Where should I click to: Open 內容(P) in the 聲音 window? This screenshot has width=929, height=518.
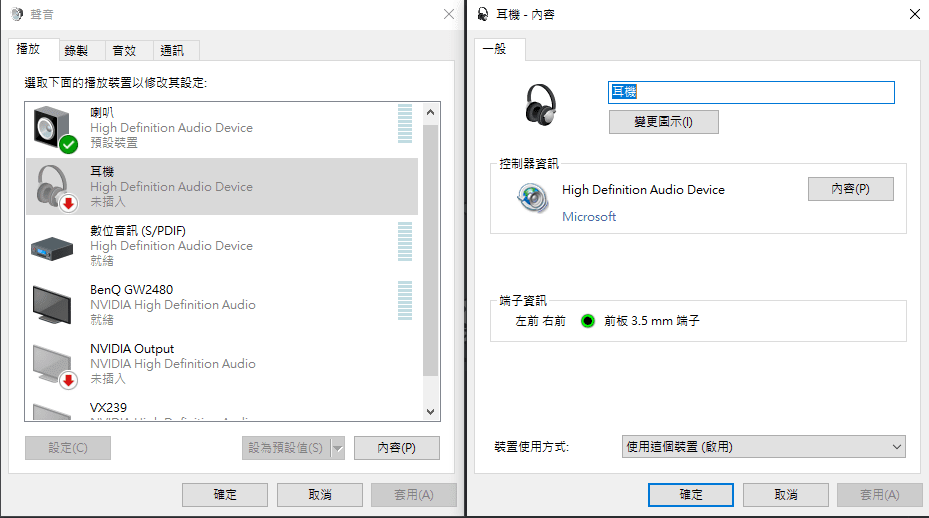[397, 448]
